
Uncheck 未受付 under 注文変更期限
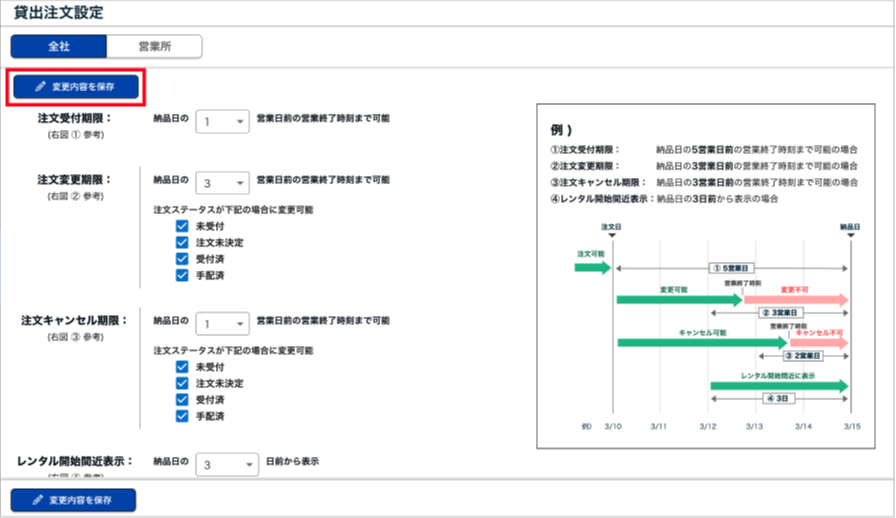(182, 227)
